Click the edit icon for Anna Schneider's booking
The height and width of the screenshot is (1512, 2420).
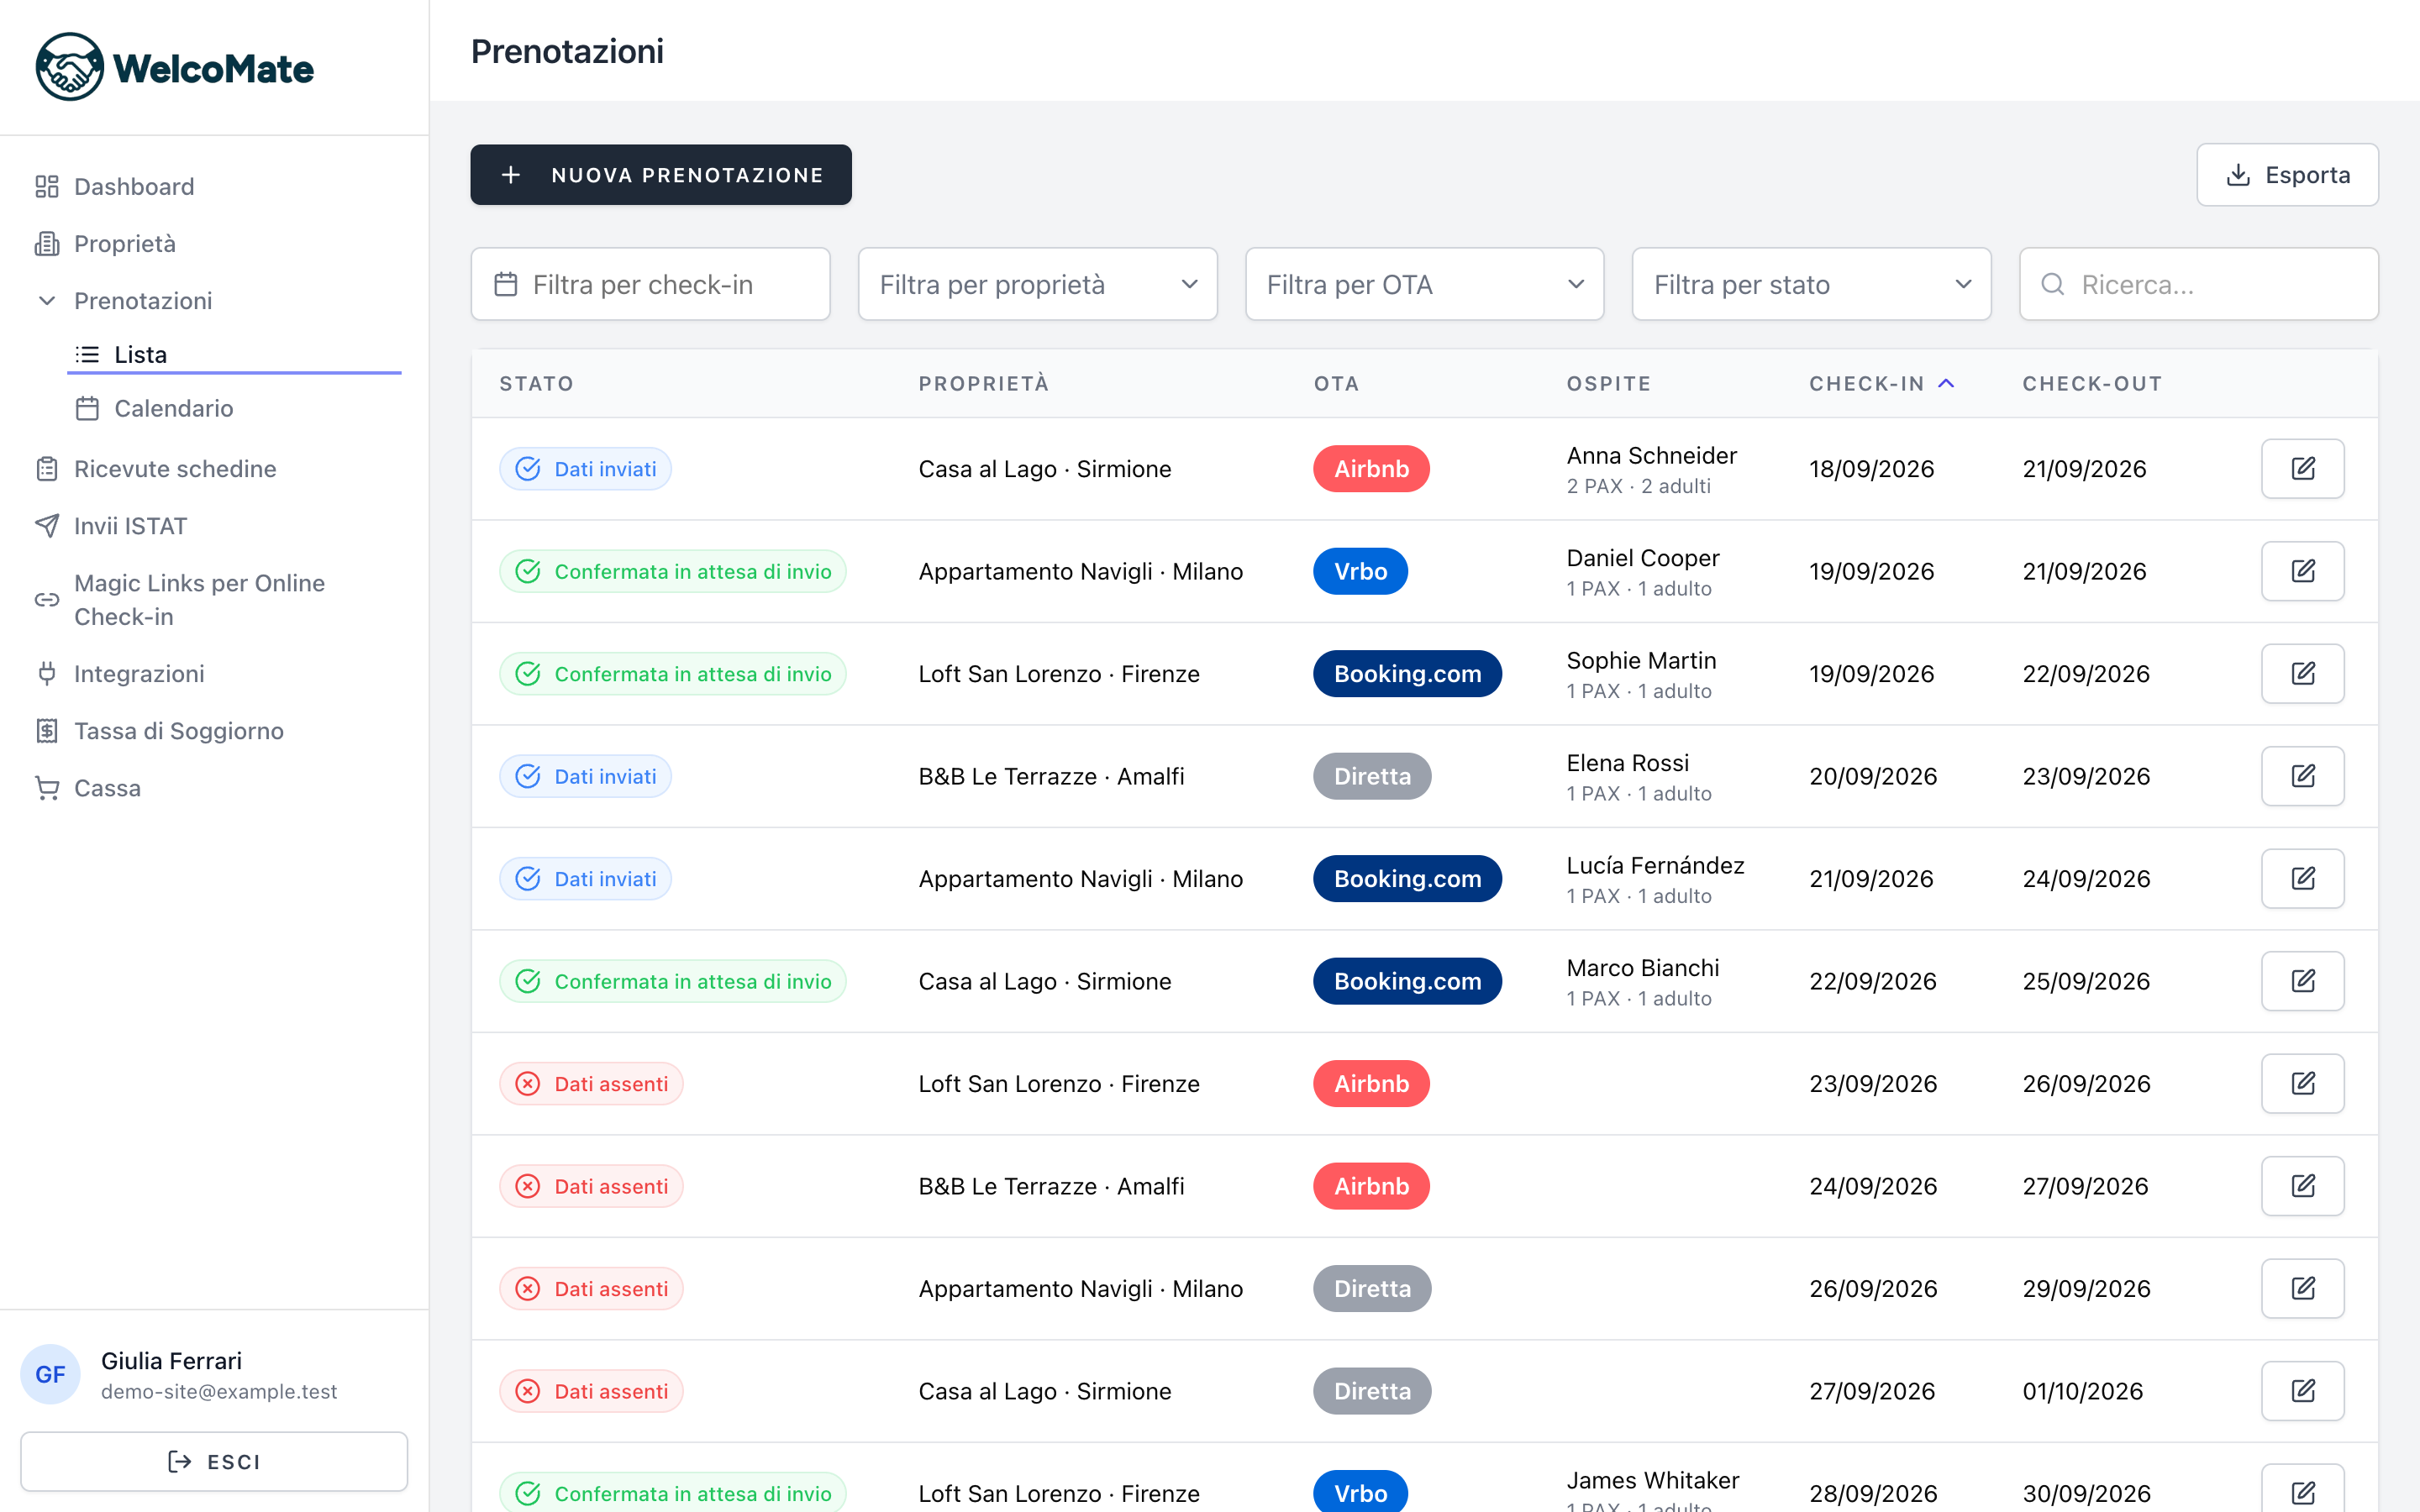coord(2302,469)
